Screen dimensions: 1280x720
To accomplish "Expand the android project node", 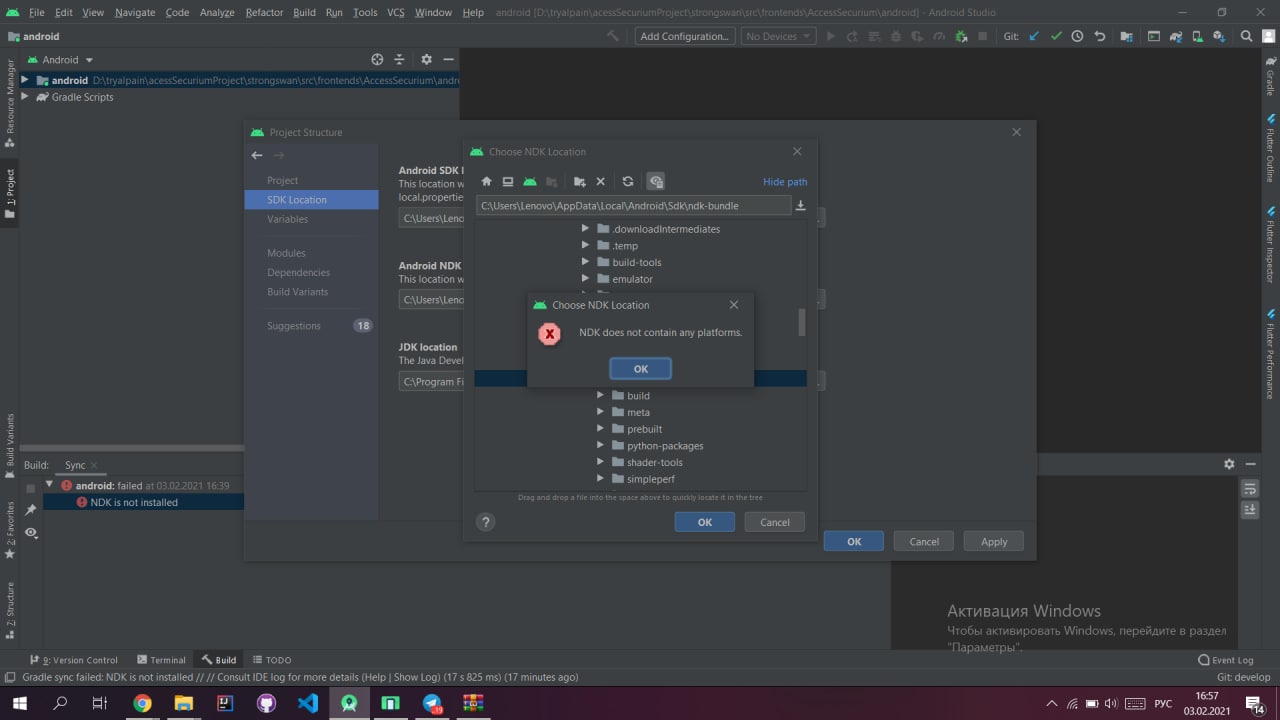I will (x=25, y=80).
